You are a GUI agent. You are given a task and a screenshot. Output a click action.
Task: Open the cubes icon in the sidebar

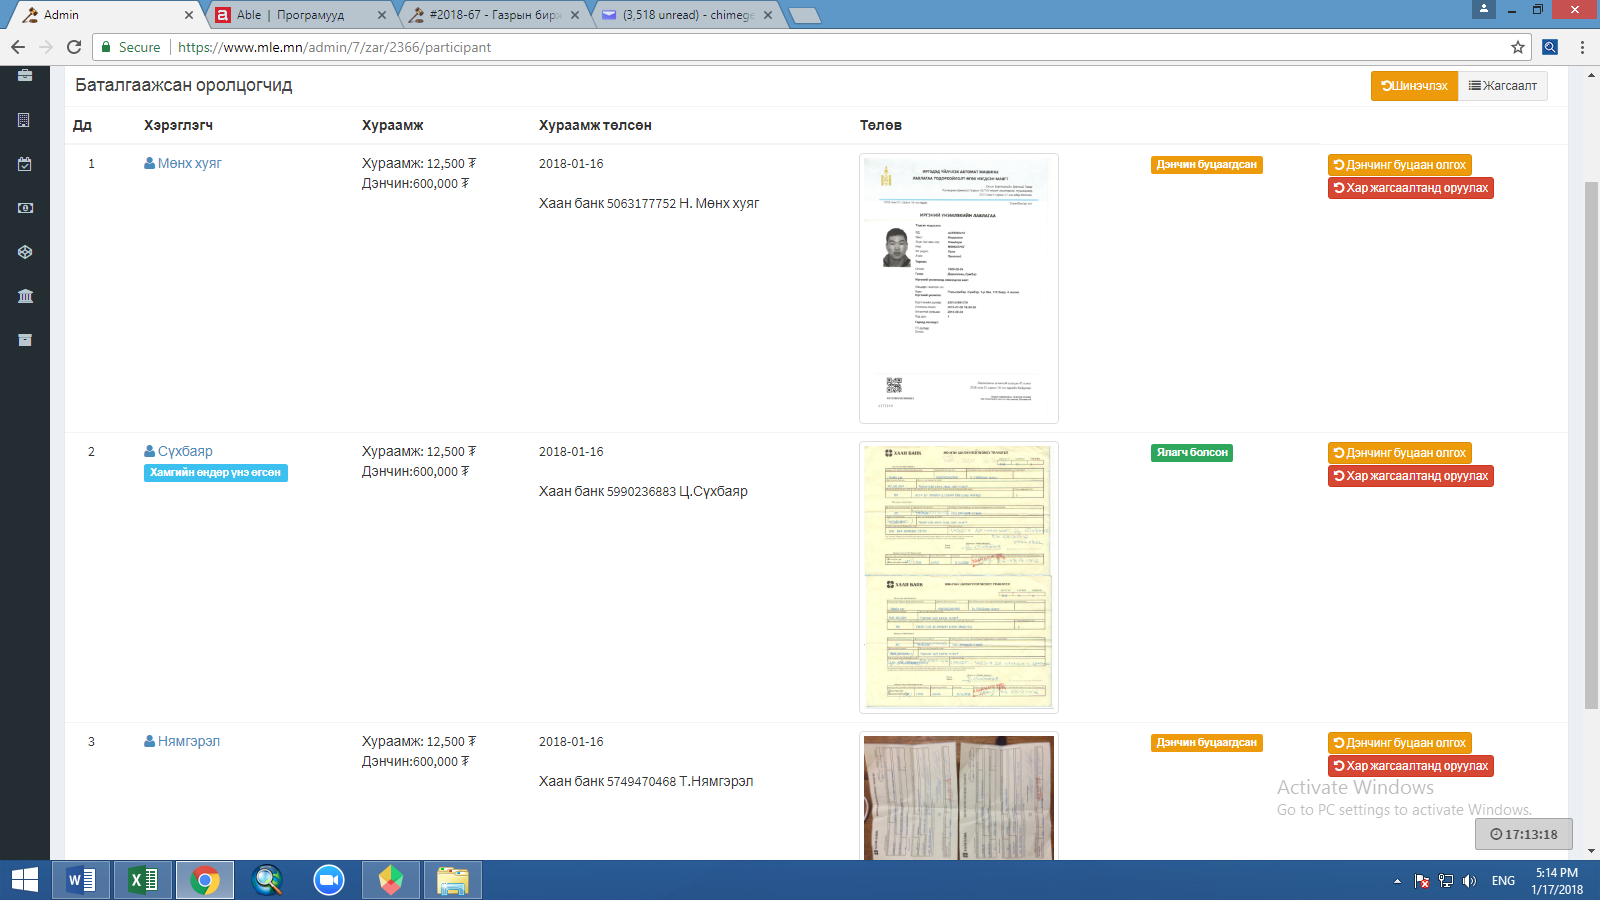click(25, 252)
